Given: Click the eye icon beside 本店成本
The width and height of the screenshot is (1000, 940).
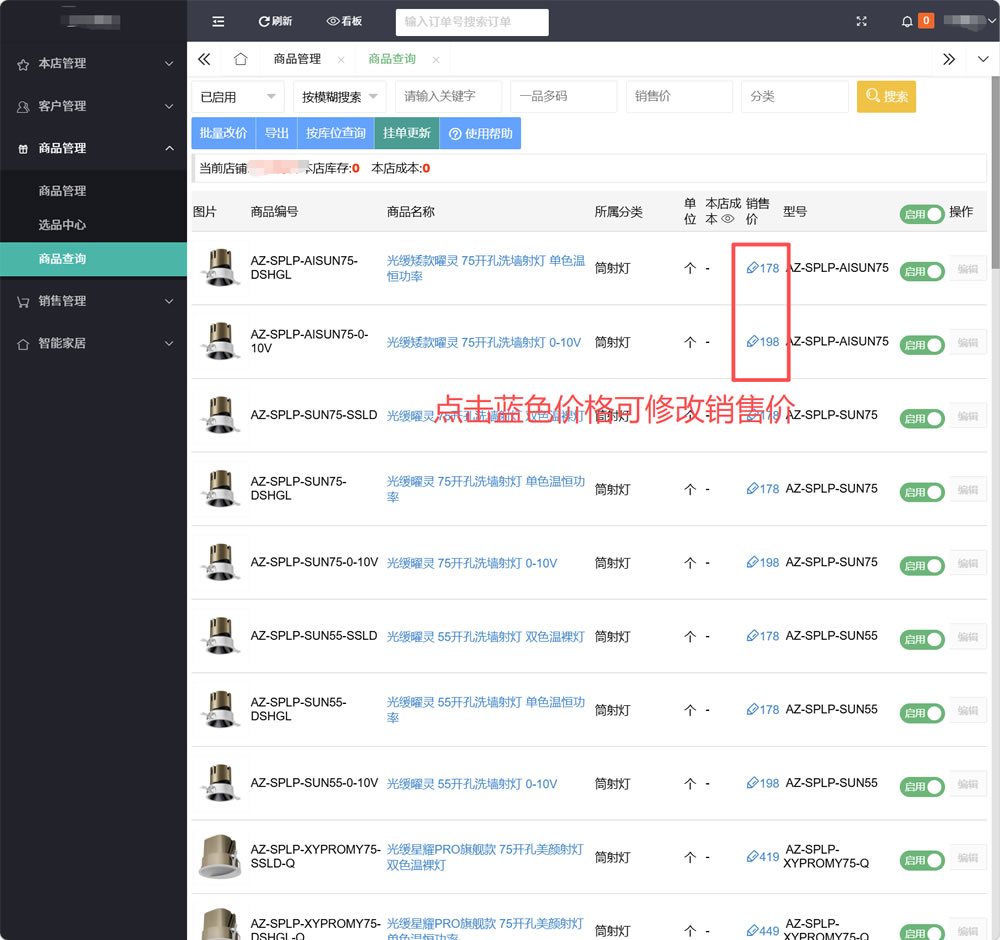Looking at the screenshot, I should tap(728, 218).
